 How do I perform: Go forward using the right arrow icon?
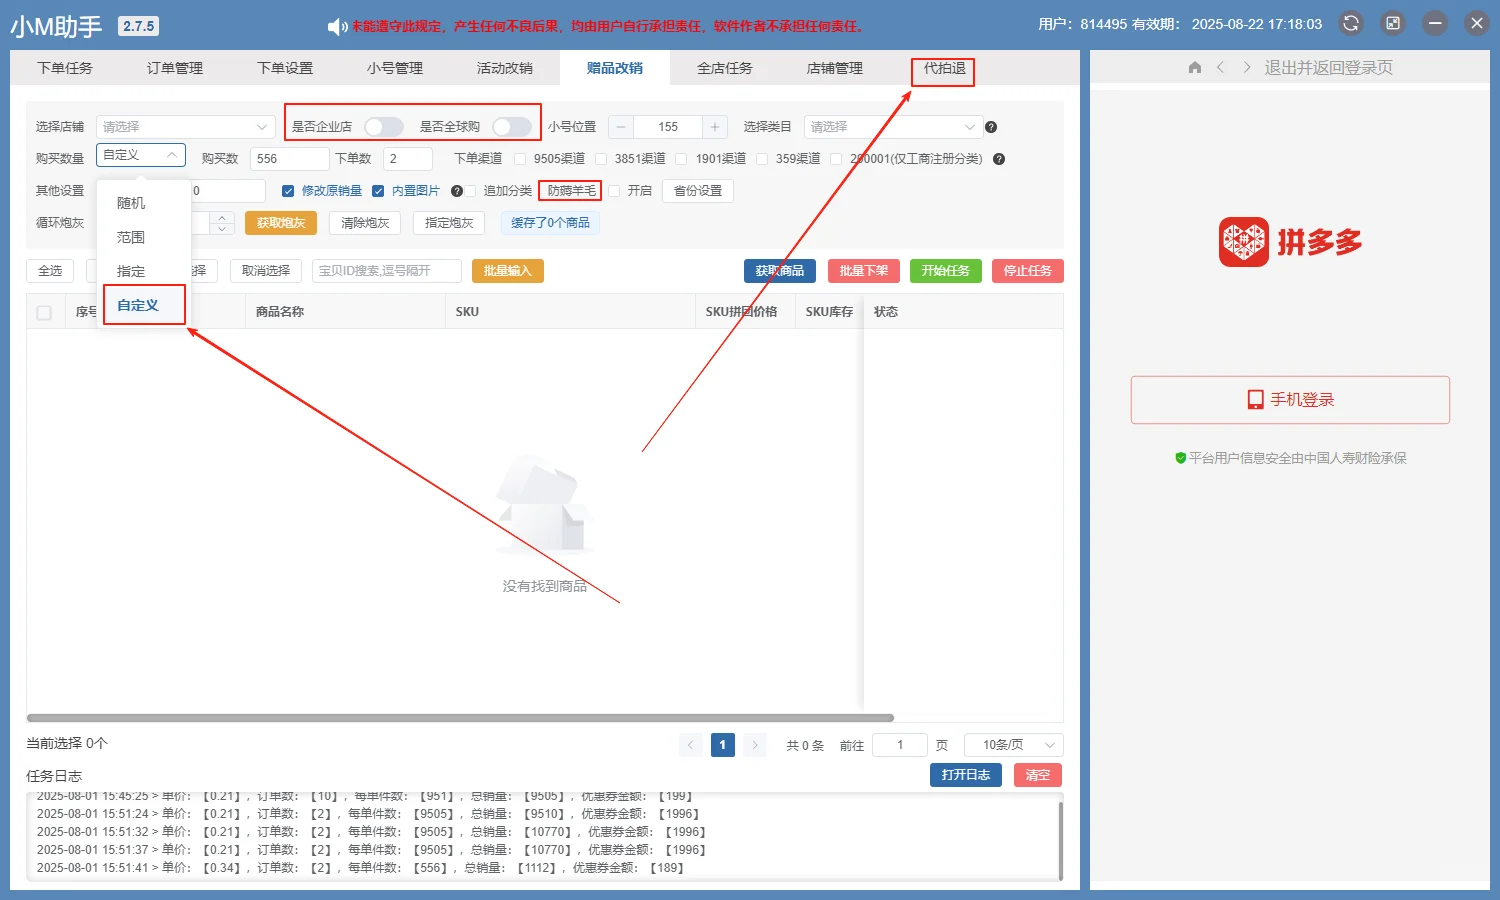point(1247,68)
